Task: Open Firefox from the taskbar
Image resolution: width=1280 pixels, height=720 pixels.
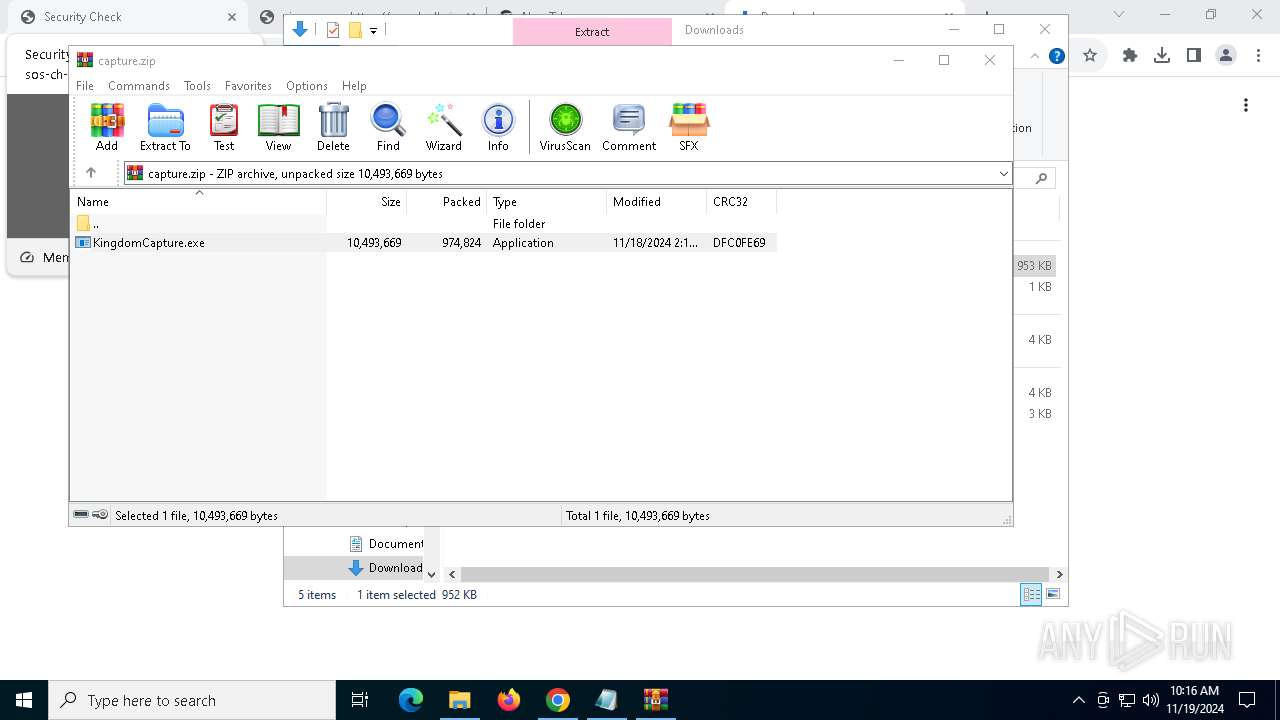Action: 509,700
